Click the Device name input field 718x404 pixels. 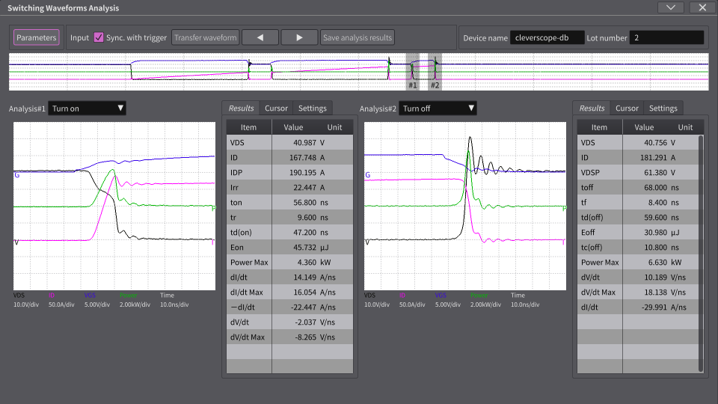click(546, 38)
